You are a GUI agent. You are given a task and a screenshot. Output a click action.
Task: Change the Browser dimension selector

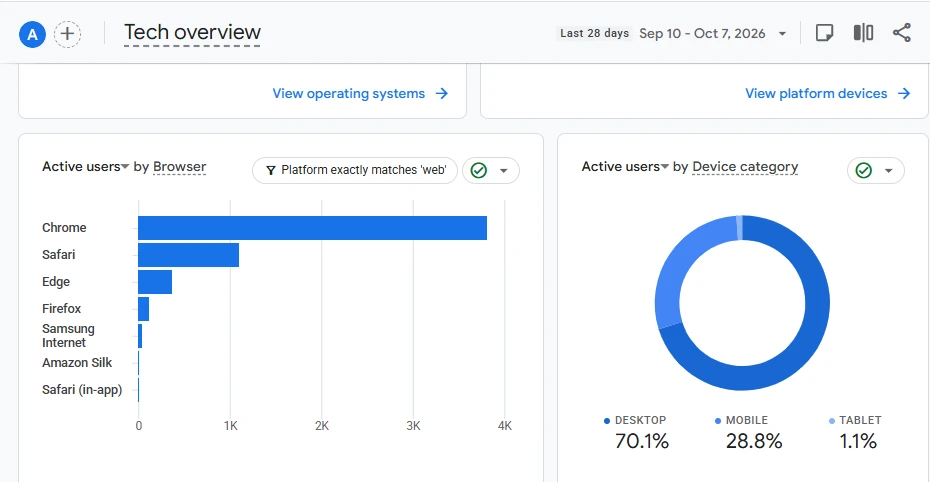click(x=179, y=167)
